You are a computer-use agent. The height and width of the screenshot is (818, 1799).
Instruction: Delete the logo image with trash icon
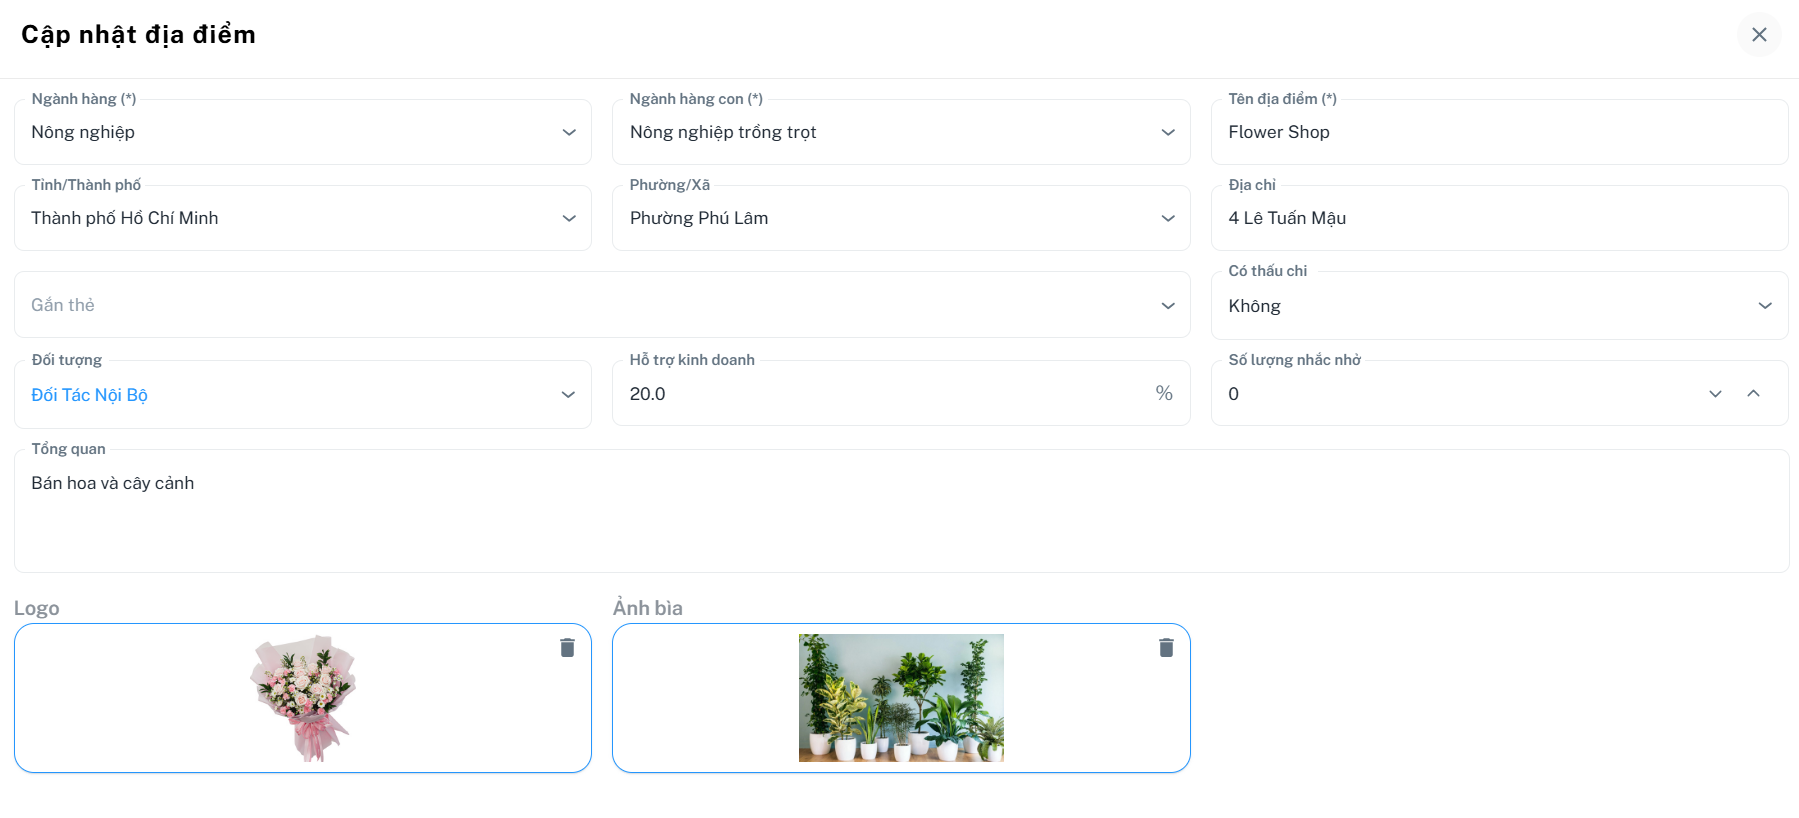[567, 648]
